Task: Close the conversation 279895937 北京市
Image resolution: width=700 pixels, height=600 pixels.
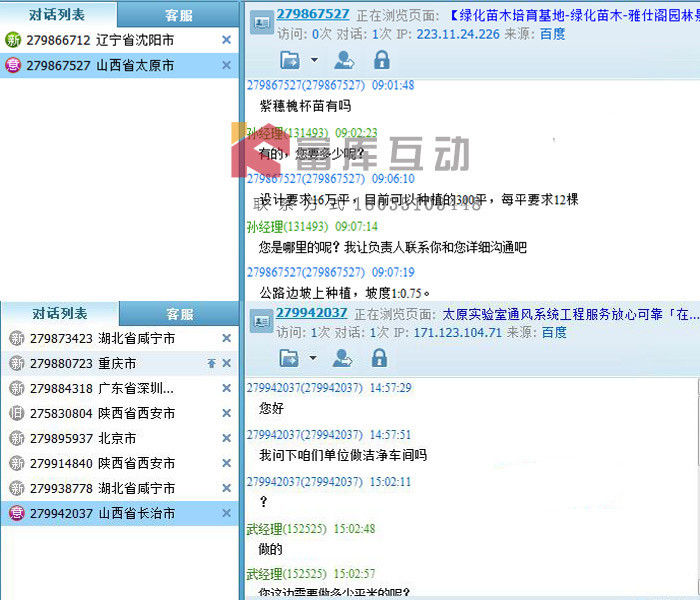Action: [x=226, y=438]
